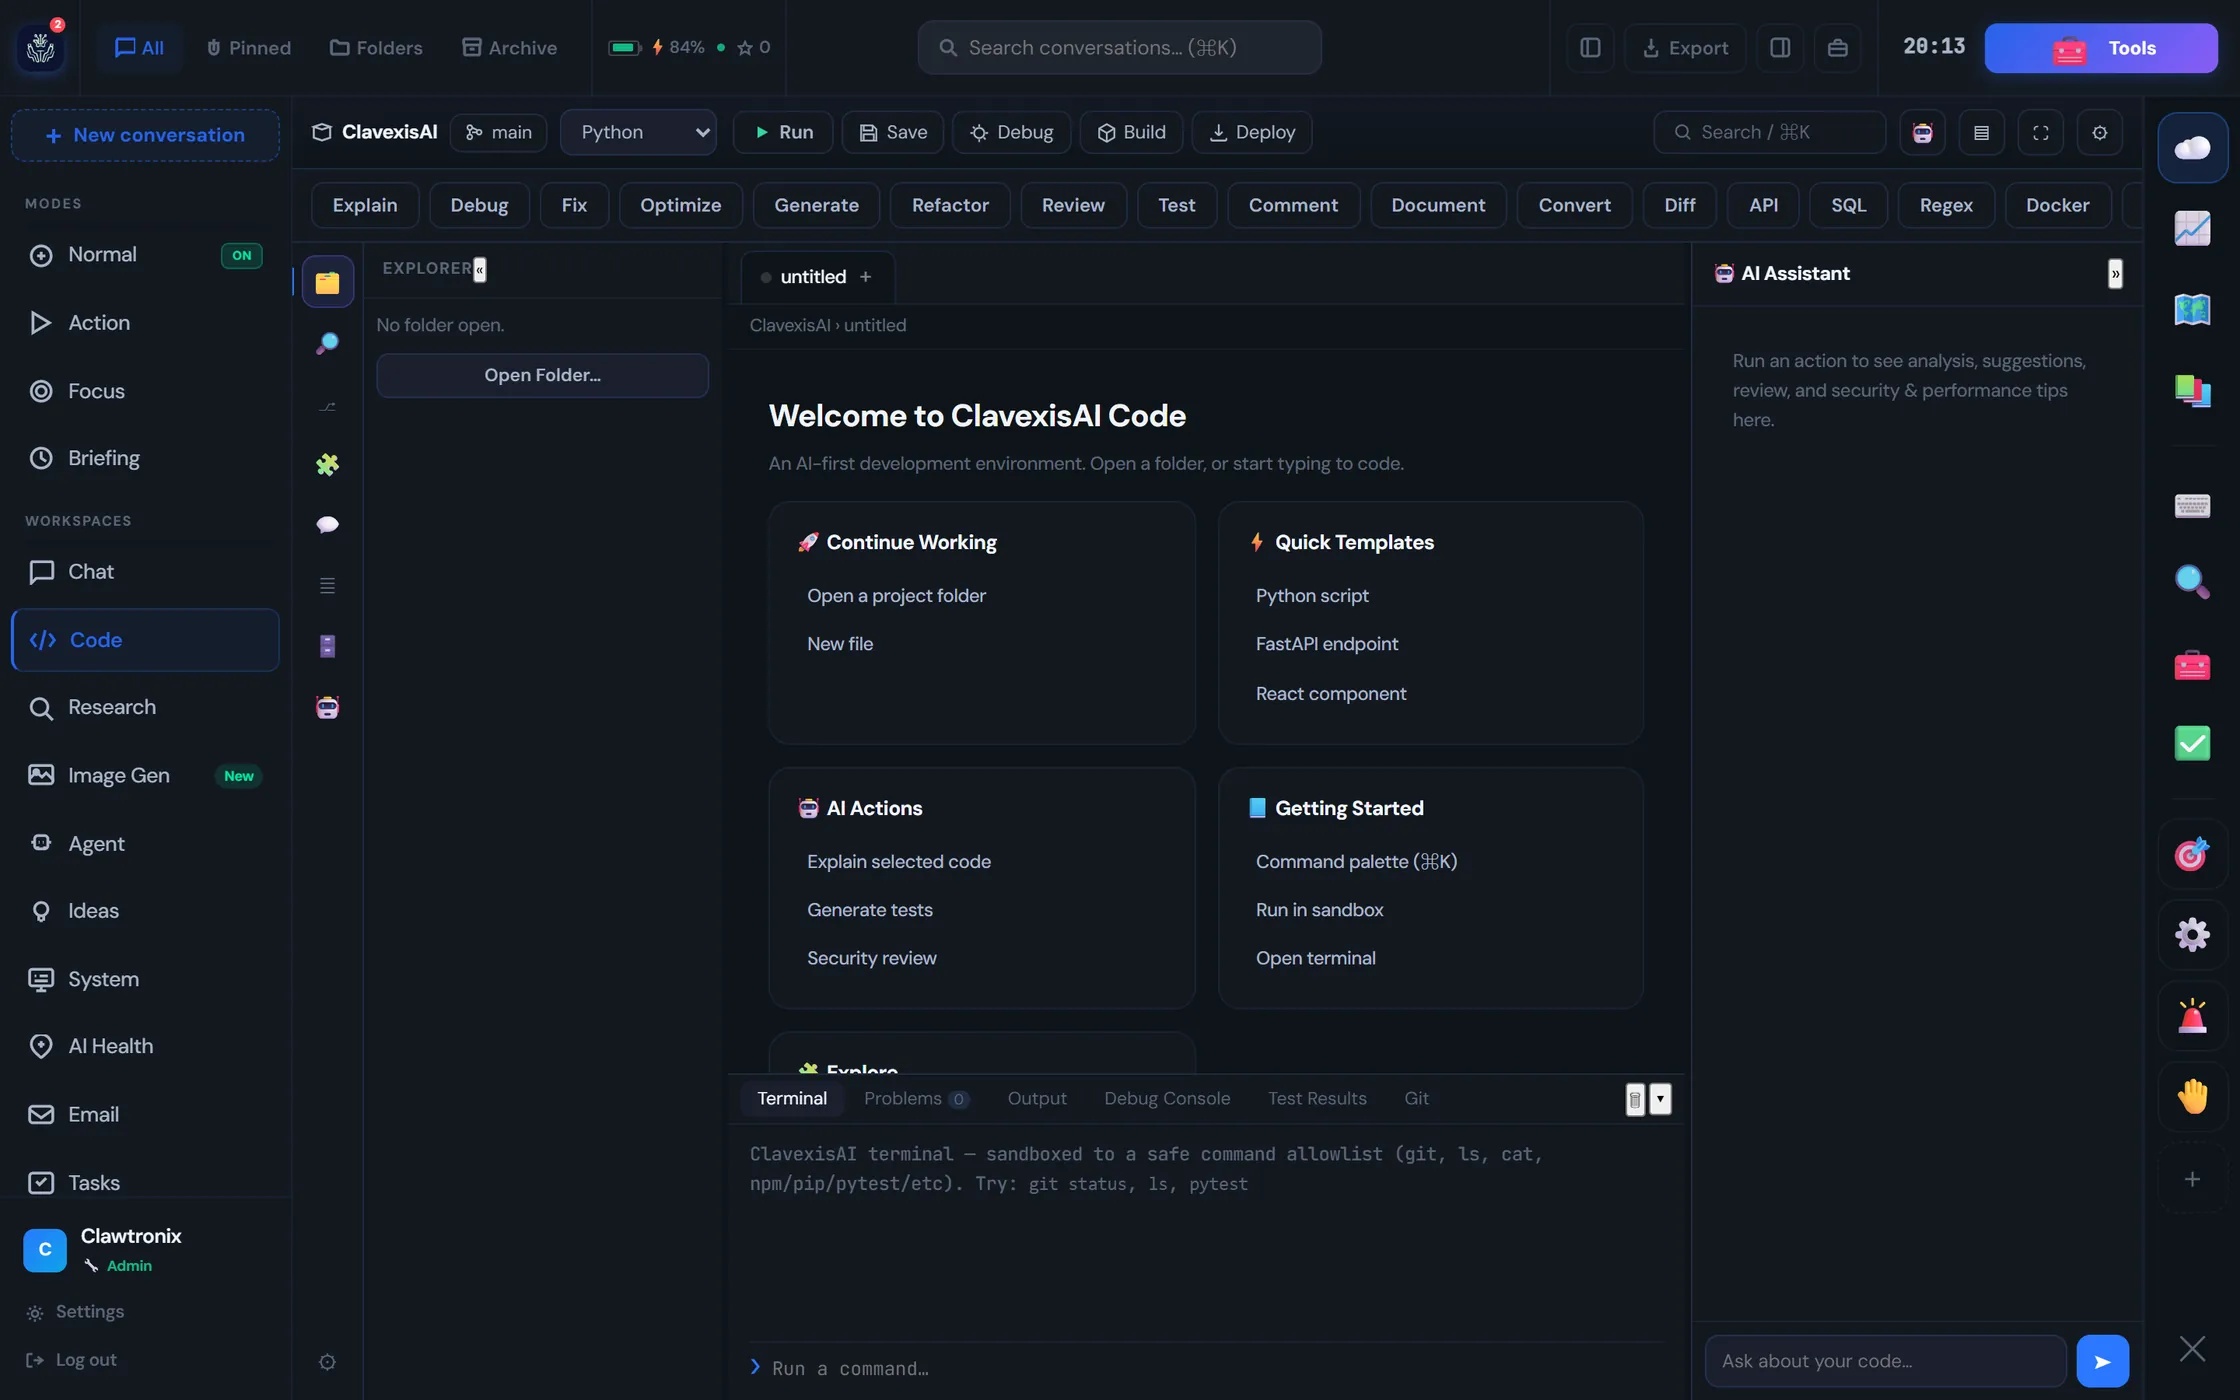Open the map icon in right dock
Screen dimensions: 2240x1400
coord(2192,310)
